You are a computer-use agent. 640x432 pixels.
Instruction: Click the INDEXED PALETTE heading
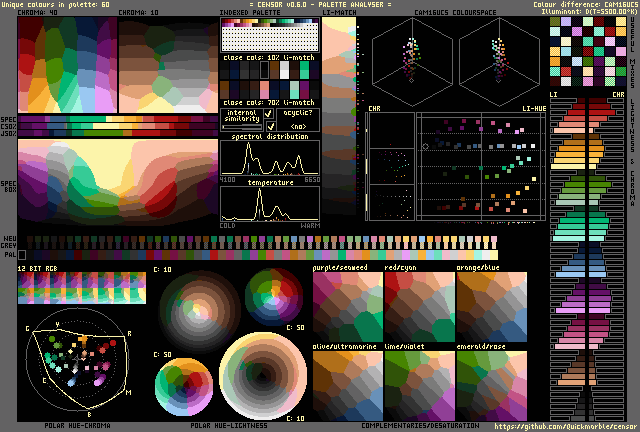250,13
